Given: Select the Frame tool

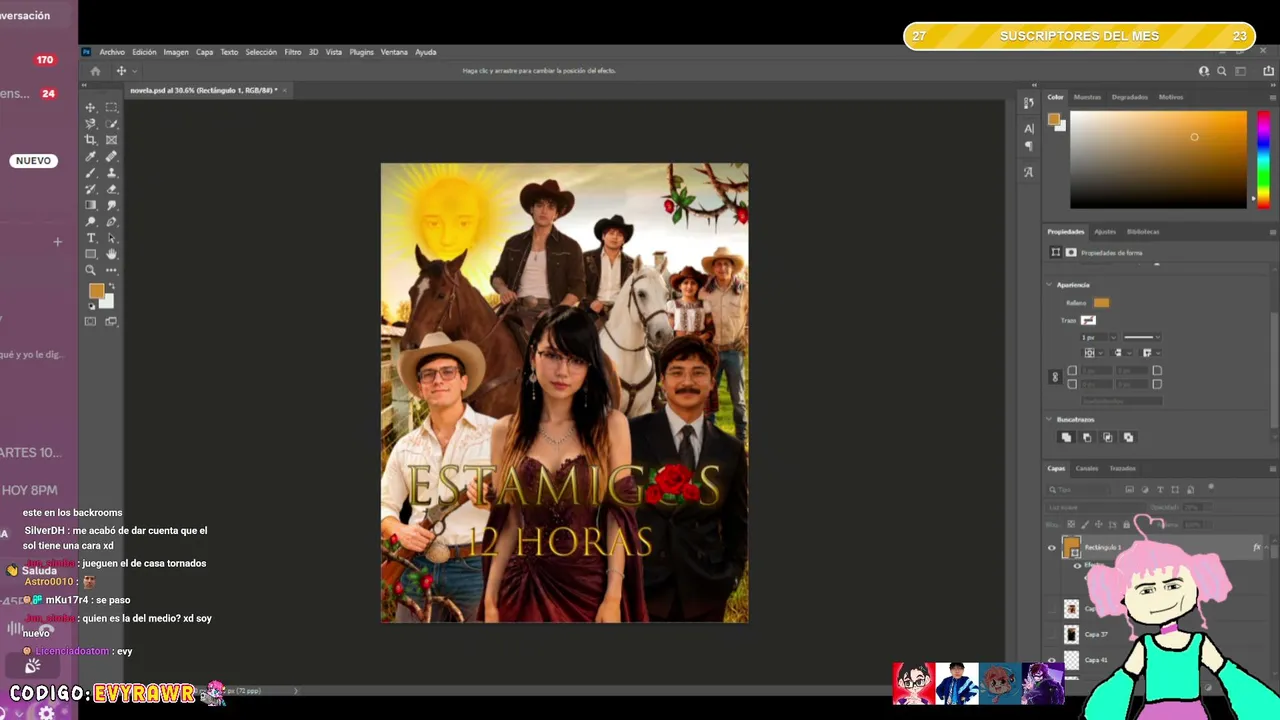Looking at the screenshot, I should pyautogui.click(x=111, y=140).
